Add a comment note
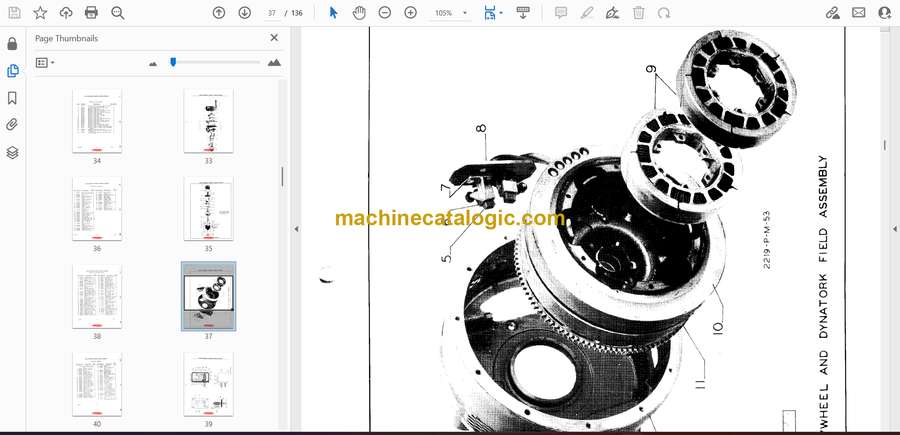The height and width of the screenshot is (435, 900). pyautogui.click(x=561, y=13)
